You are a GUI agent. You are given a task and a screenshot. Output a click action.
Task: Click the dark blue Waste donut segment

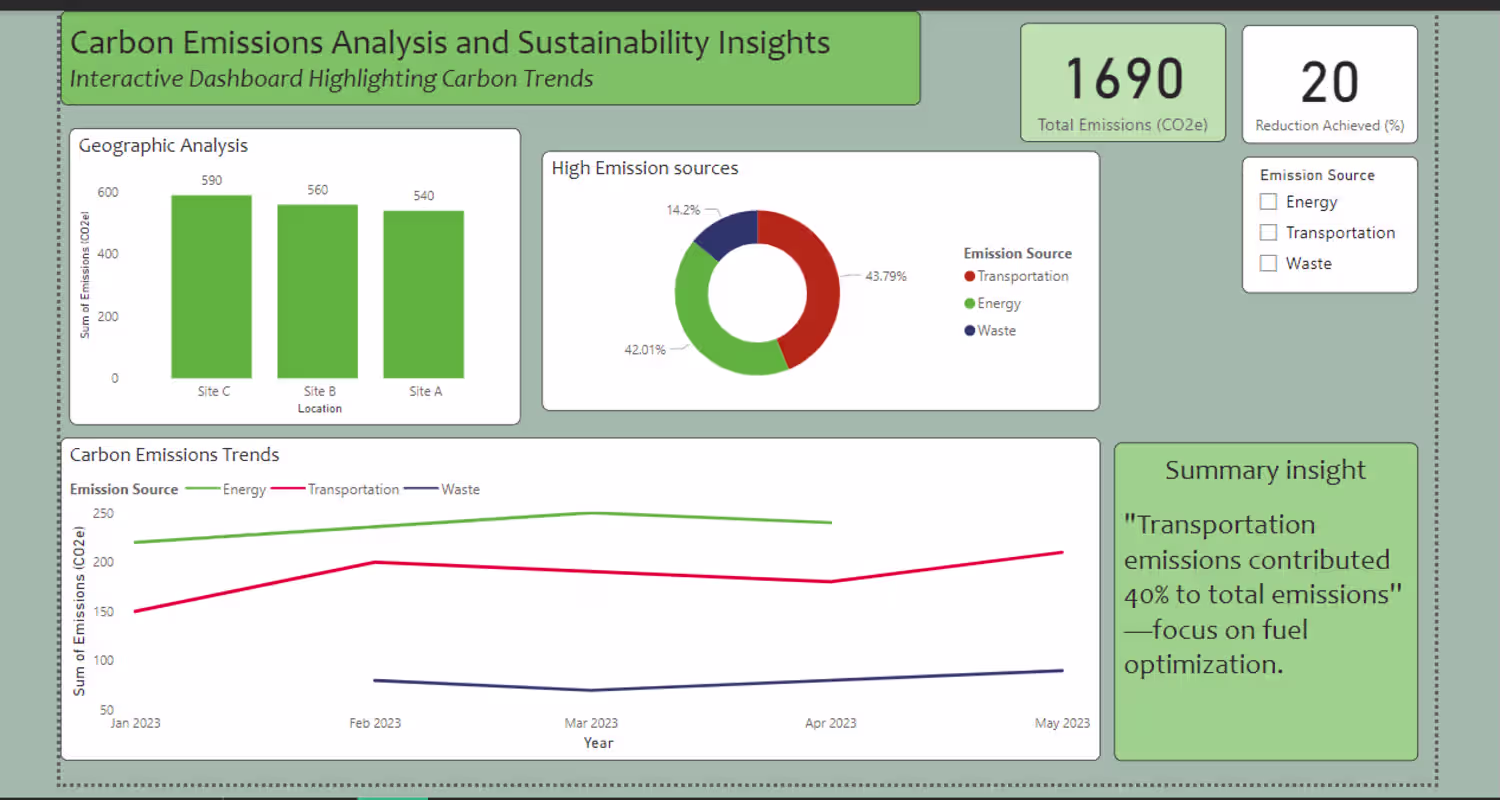(x=728, y=231)
